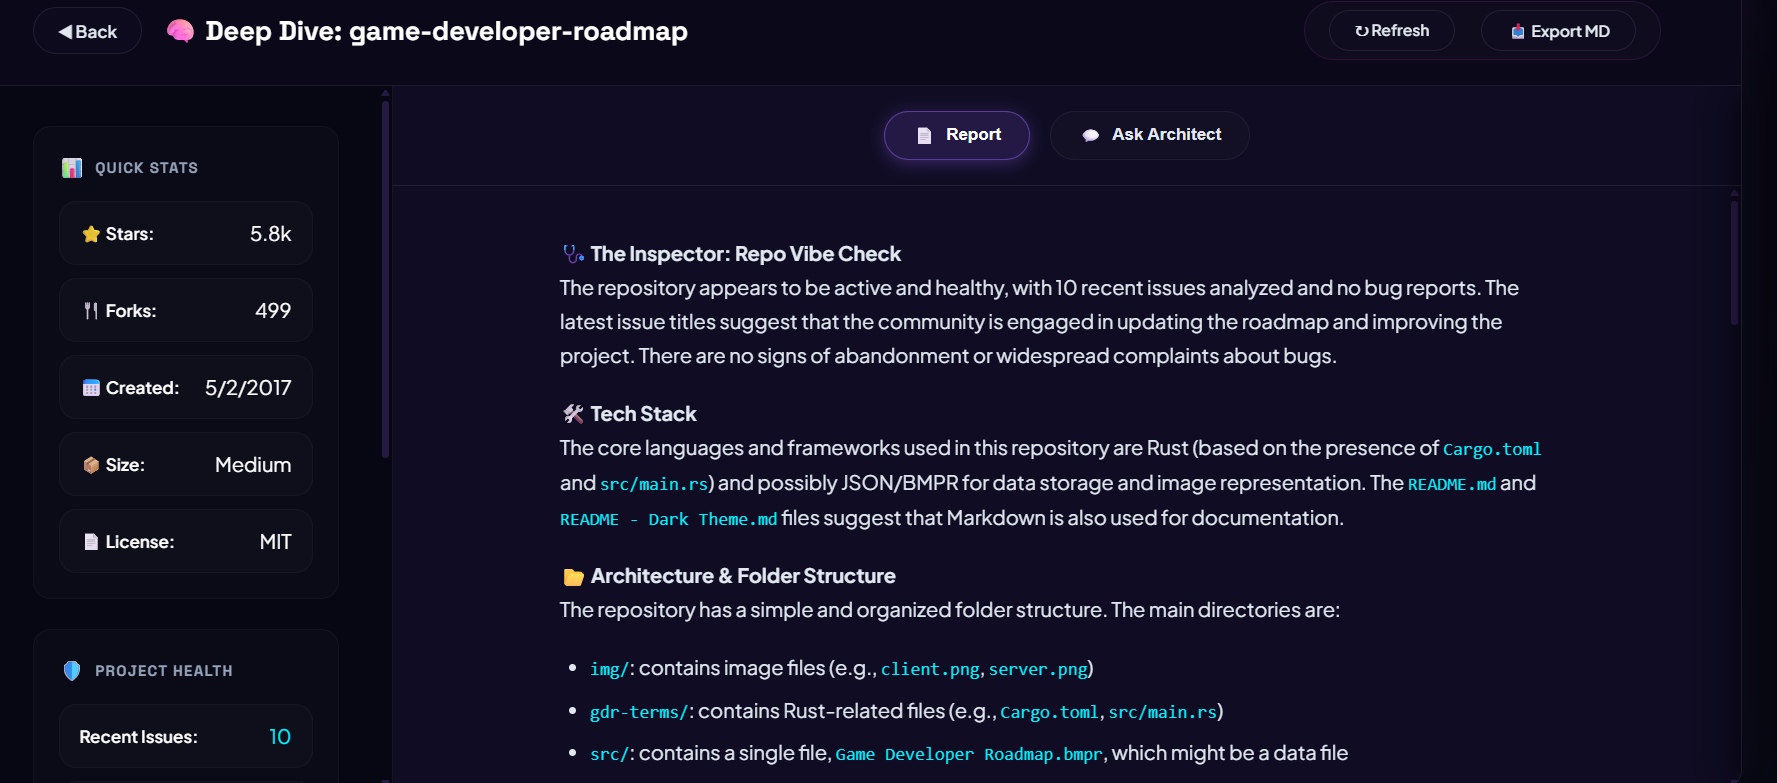1777x783 pixels.
Task: Click the src/ directory bullet entry
Action: 609,754
